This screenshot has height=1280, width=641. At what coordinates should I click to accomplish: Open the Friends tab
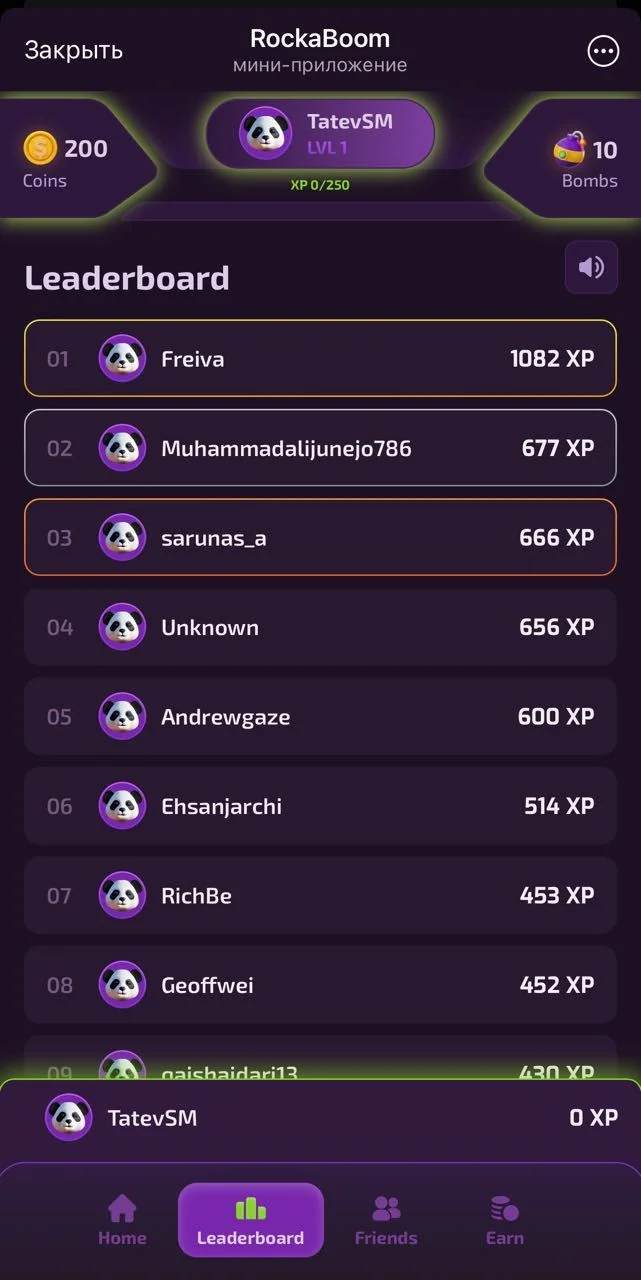(386, 1220)
